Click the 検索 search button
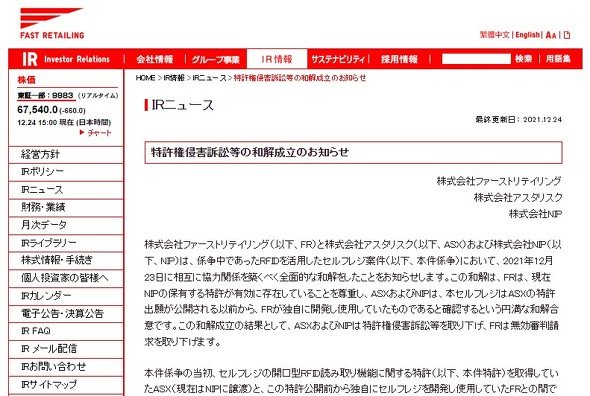Screen dimensions: 590x396 pyautogui.click(x=524, y=59)
